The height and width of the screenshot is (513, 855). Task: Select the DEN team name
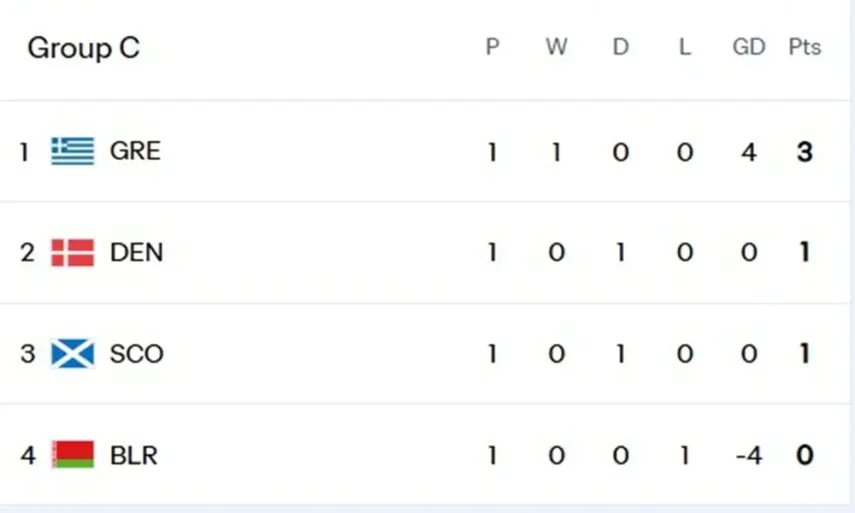pos(136,252)
